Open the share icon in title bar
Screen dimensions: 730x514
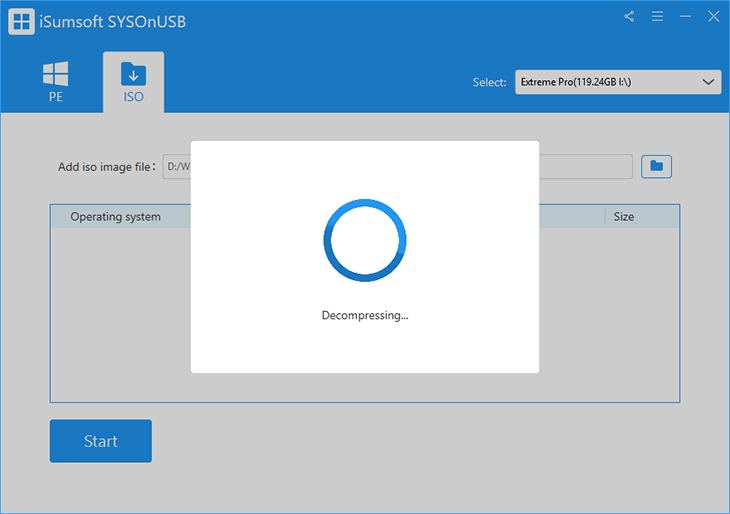click(629, 17)
